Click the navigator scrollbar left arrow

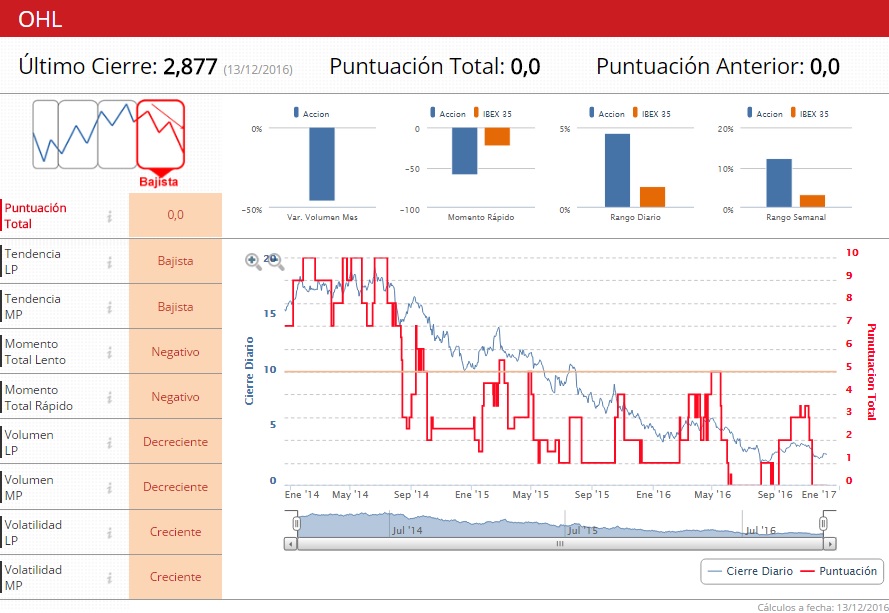point(290,544)
